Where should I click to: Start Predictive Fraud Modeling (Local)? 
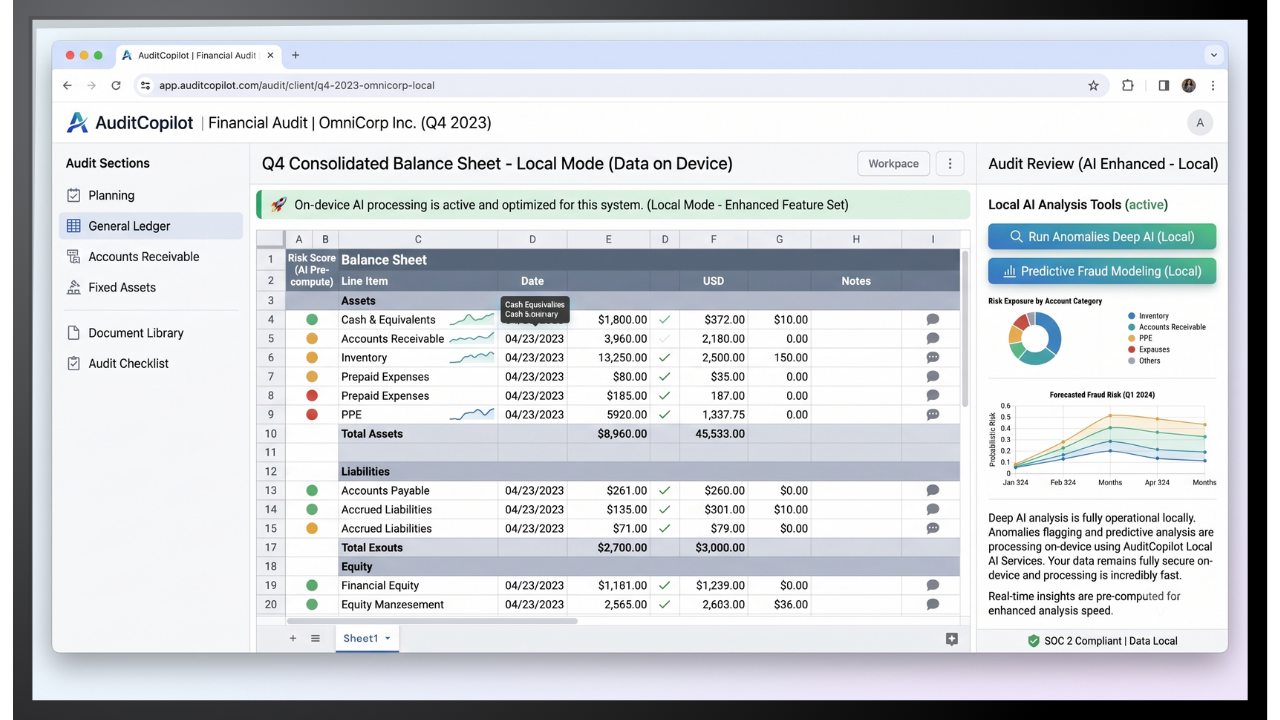click(x=1102, y=271)
